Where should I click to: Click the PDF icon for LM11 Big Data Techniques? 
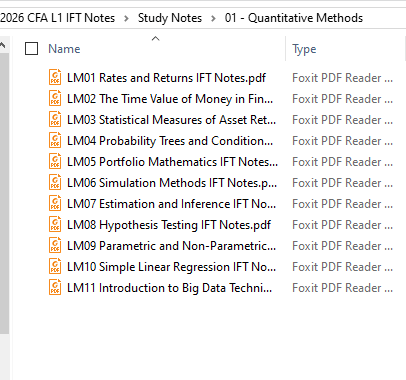pos(55,287)
